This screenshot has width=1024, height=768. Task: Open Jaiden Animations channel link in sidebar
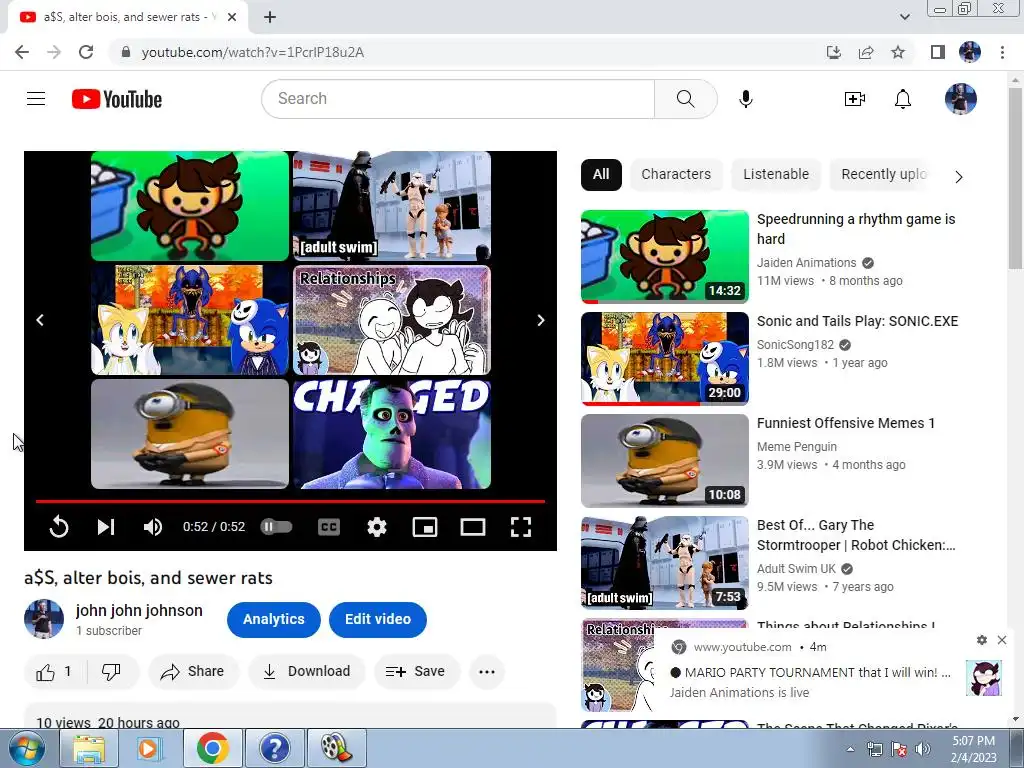806,263
